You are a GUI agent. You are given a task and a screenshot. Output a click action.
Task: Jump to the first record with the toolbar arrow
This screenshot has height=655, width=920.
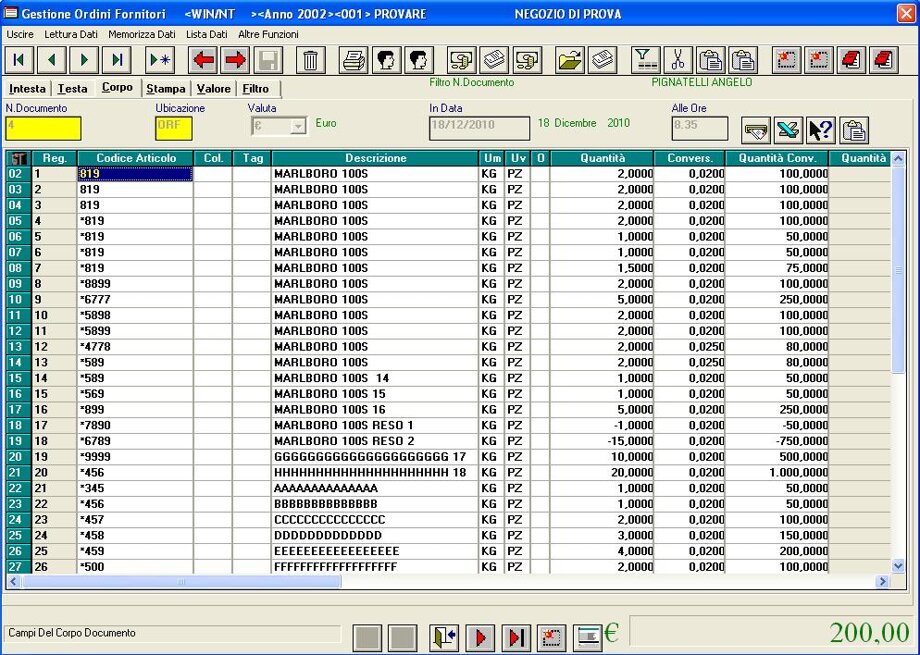(19, 60)
